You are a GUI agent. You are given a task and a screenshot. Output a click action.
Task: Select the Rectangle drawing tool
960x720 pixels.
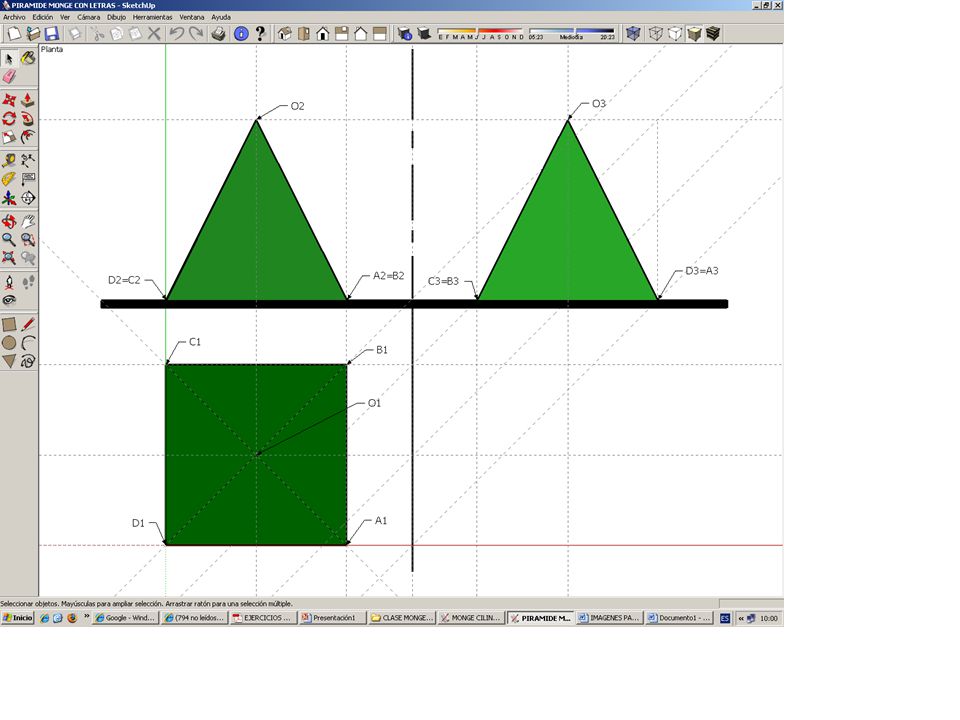[9, 324]
